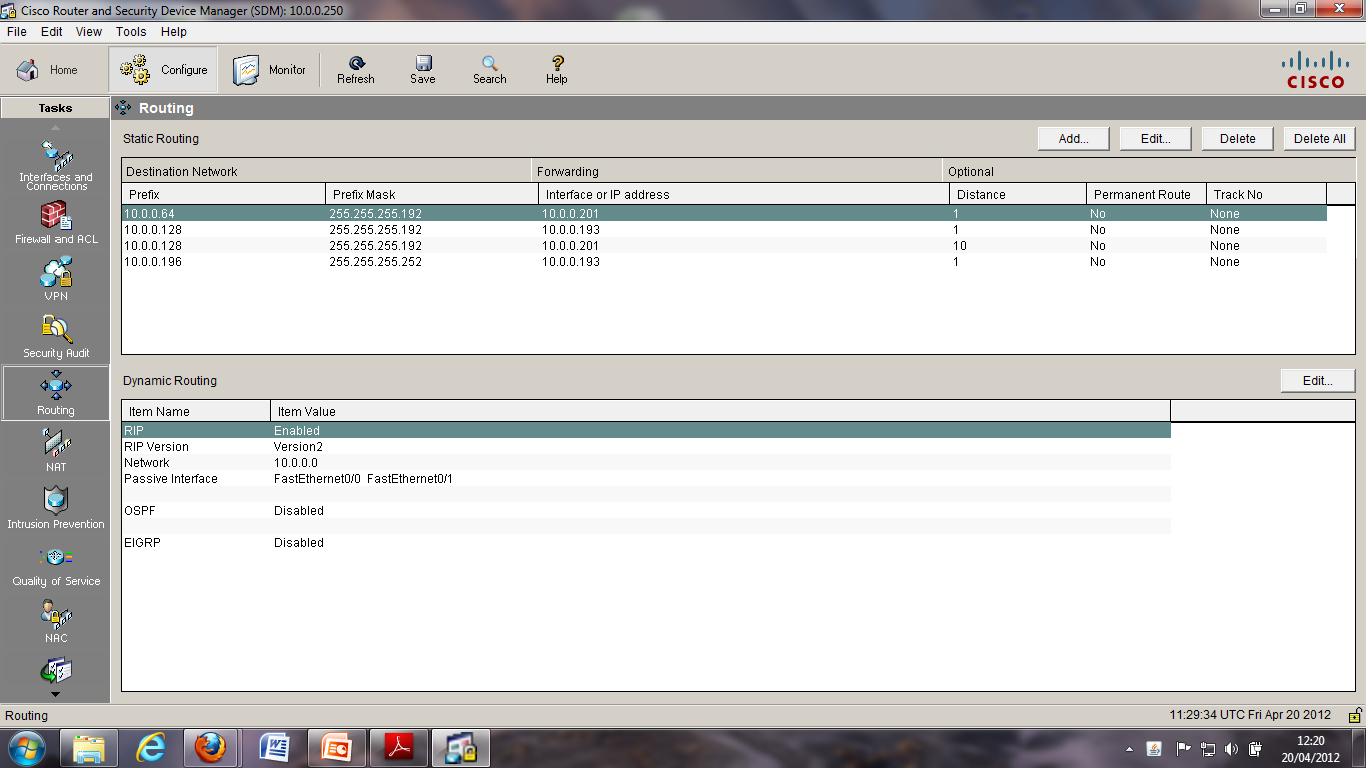1366x768 pixels.
Task: Select the EIGRP Disabled row
Action: pos(646,542)
